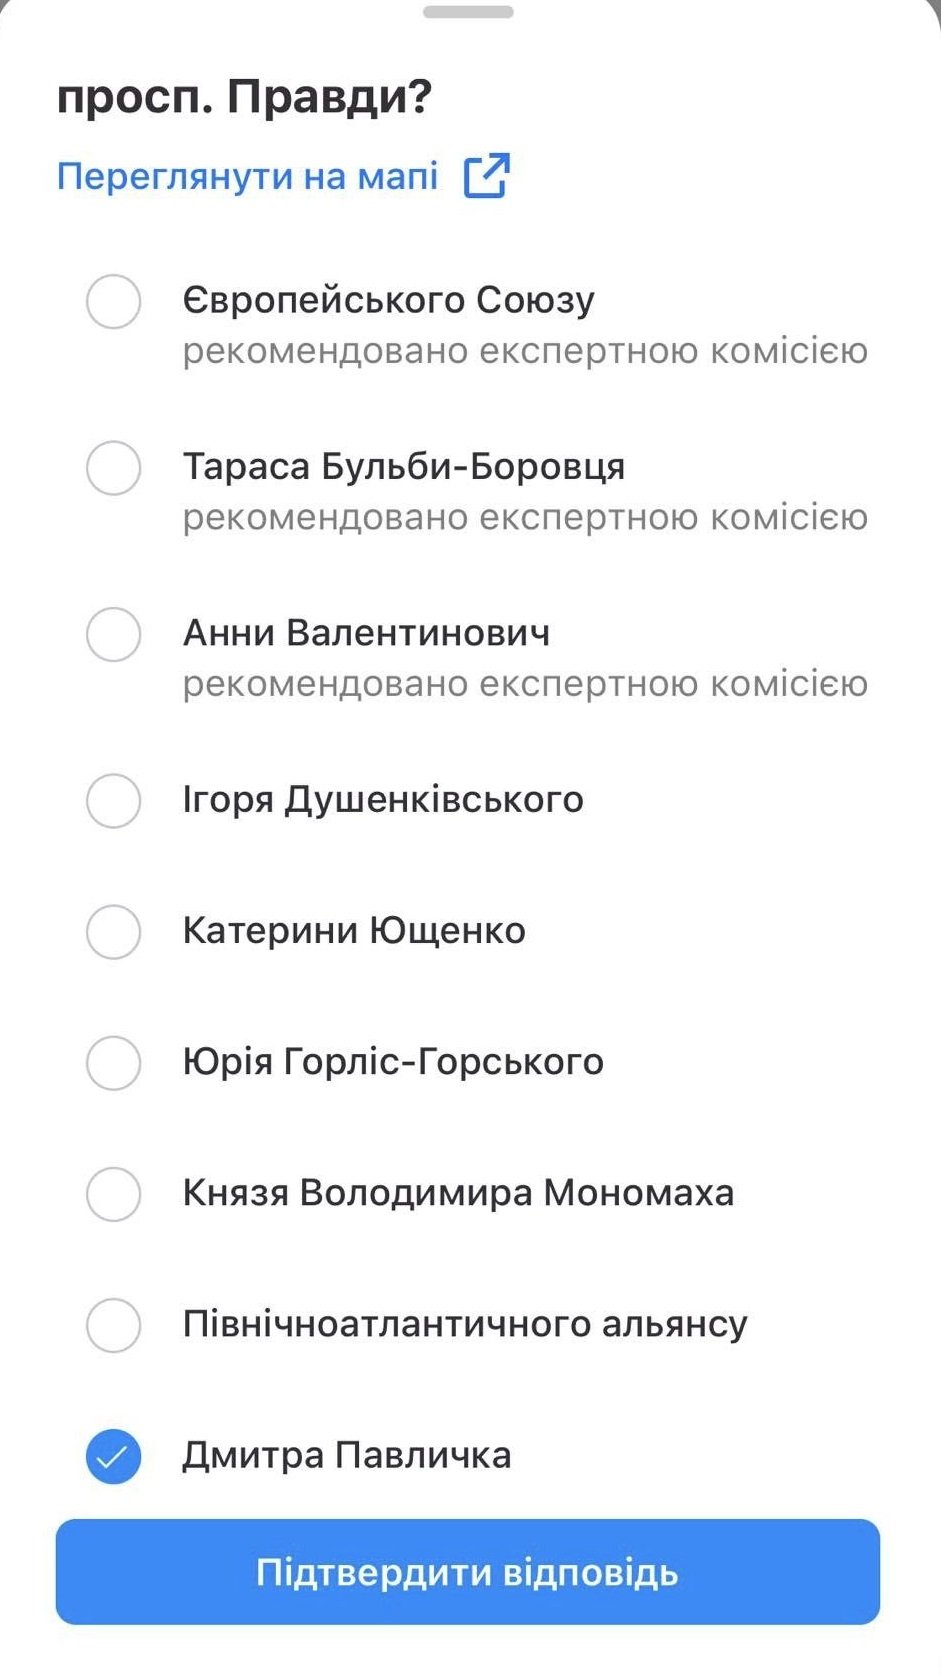Pick the Північноатлантичного альянсу radio option
Image resolution: width=941 pixels, height=1677 pixels.
click(113, 1325)
